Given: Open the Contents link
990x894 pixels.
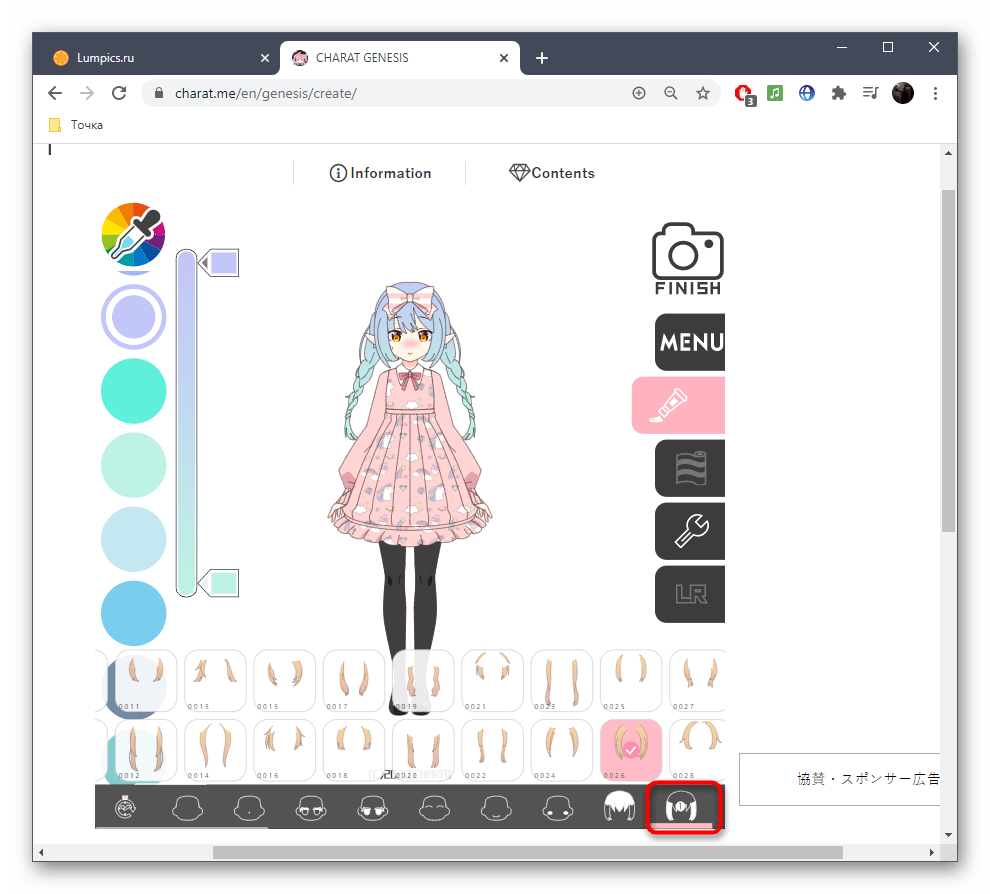Looking at the screenshot, I should point(552,173).
